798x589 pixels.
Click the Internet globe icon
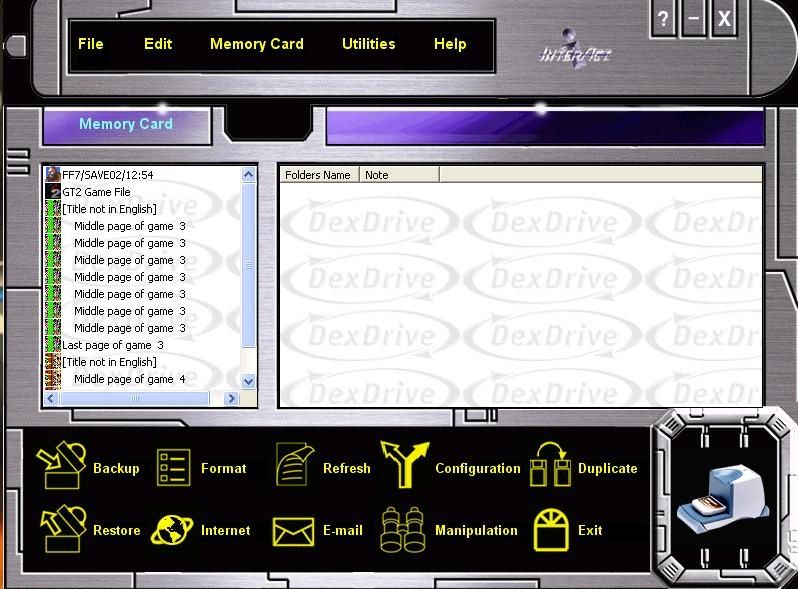[172, 530]
